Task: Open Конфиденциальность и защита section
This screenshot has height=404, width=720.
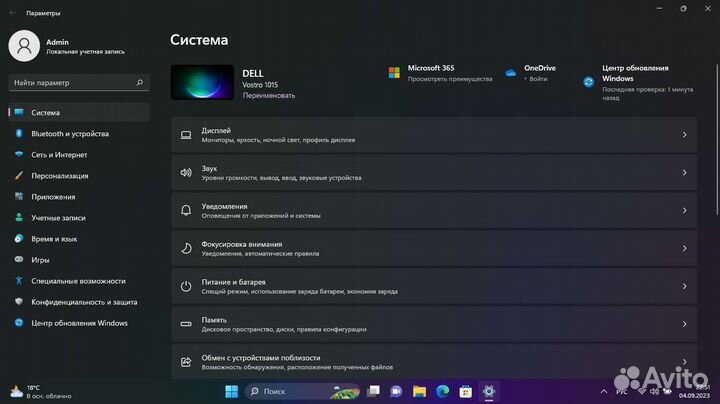Action: click(79, 302)
